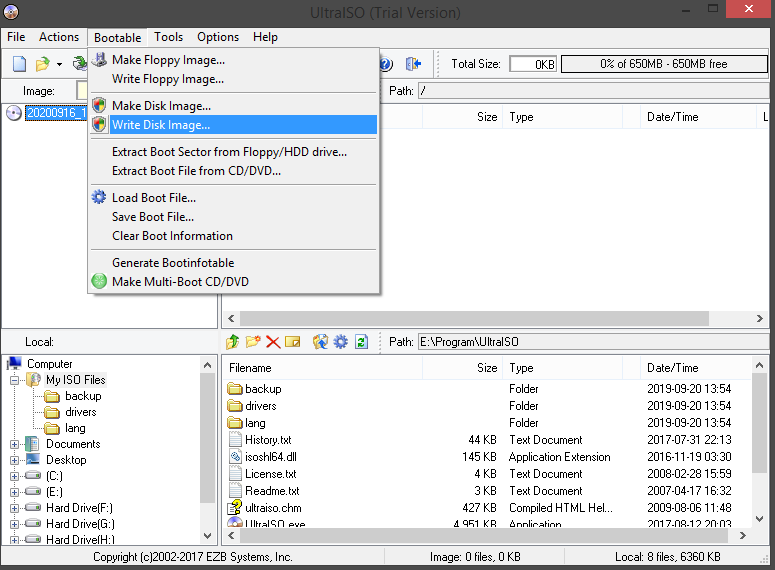
Task: Click the local Refresh icon
Action: [361, 342]
